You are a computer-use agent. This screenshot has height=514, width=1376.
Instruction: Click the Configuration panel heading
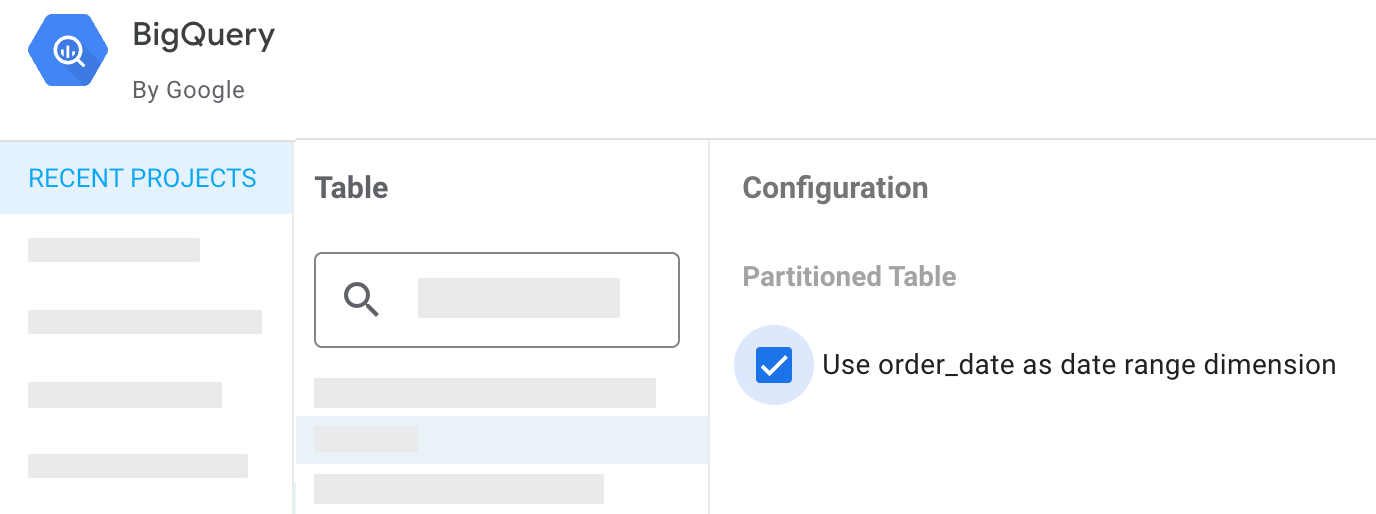835,188
